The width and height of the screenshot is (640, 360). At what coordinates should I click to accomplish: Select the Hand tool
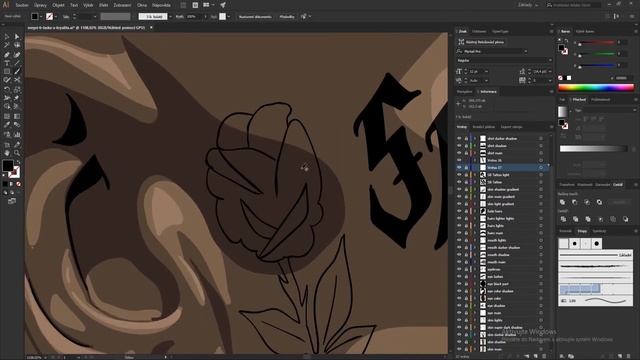coord(7,153)
